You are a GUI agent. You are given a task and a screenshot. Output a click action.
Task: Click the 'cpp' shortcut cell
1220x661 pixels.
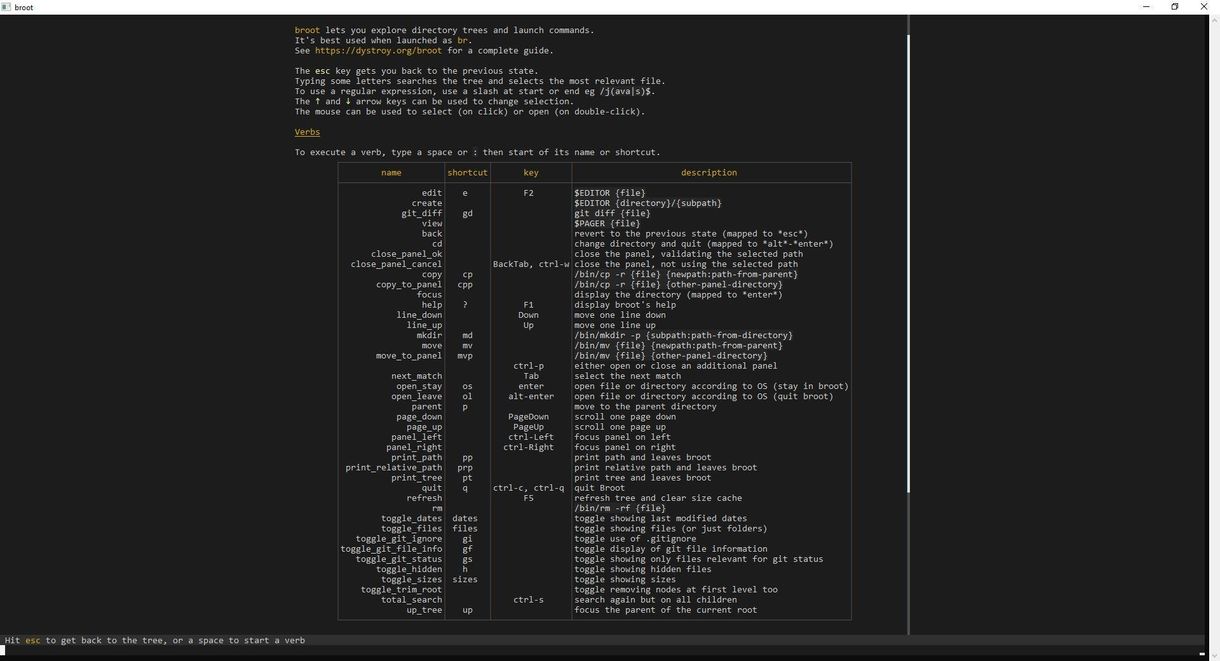point(465,284)
